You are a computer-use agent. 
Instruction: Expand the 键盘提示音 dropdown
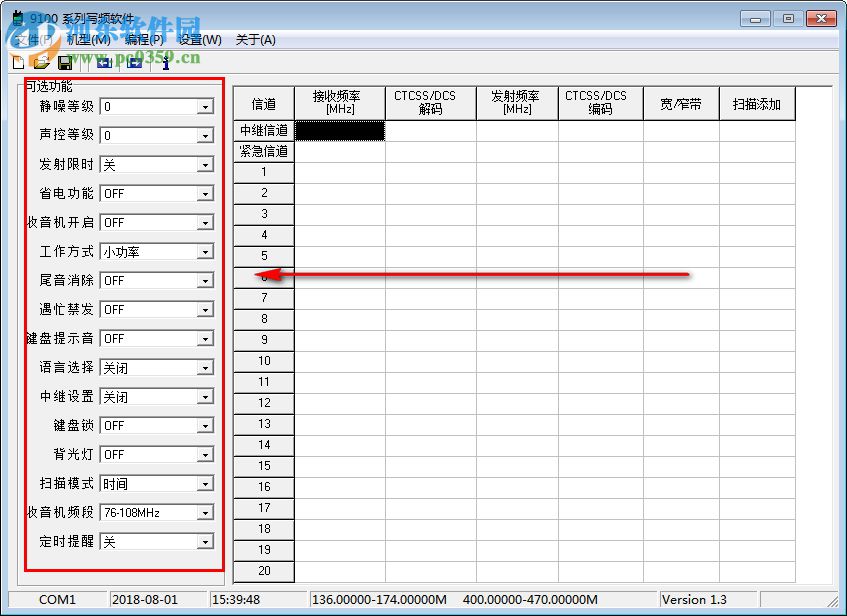coord(205,339)
